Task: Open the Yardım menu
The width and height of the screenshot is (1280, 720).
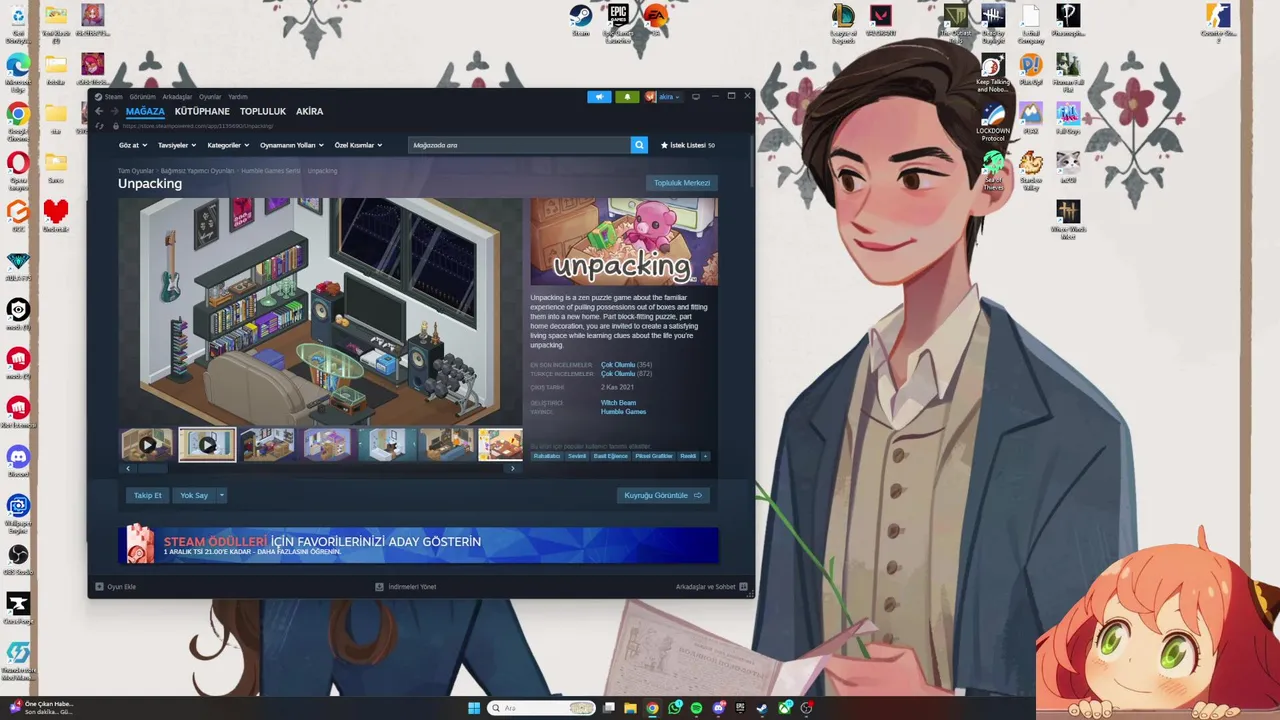Action: click(x=238, y=97)
